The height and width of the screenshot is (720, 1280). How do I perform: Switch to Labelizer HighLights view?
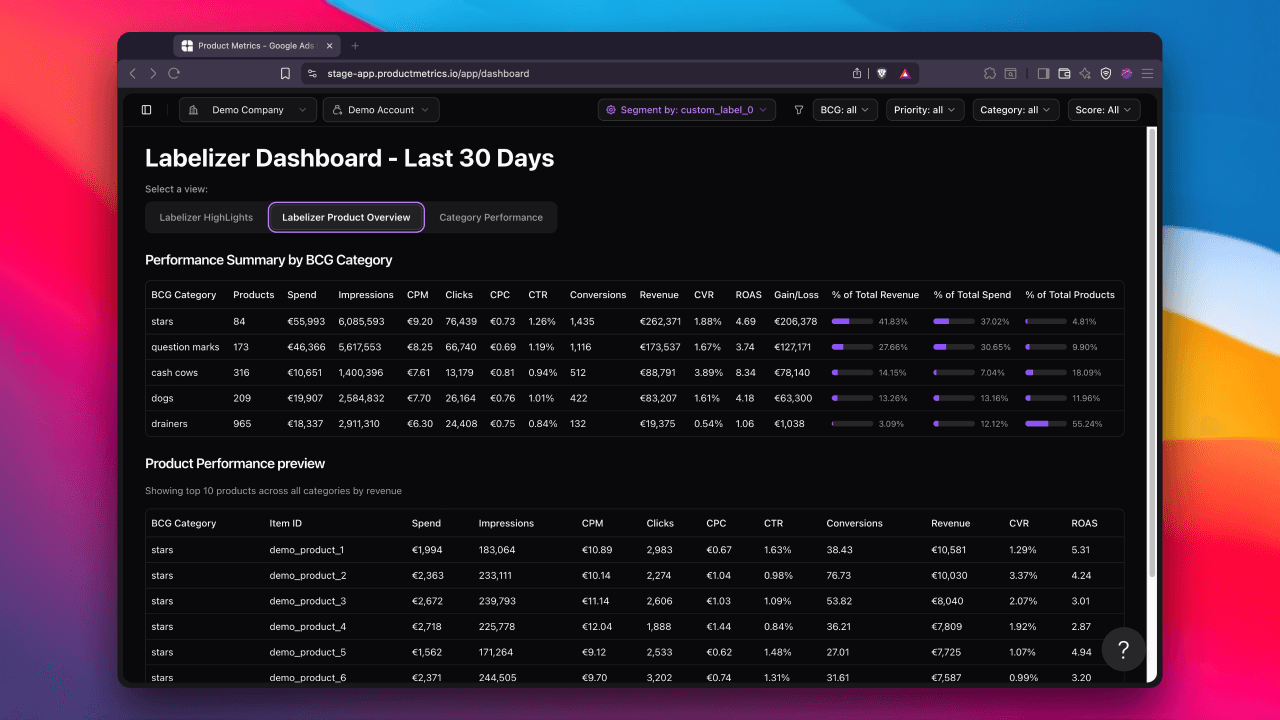[206, 217]
